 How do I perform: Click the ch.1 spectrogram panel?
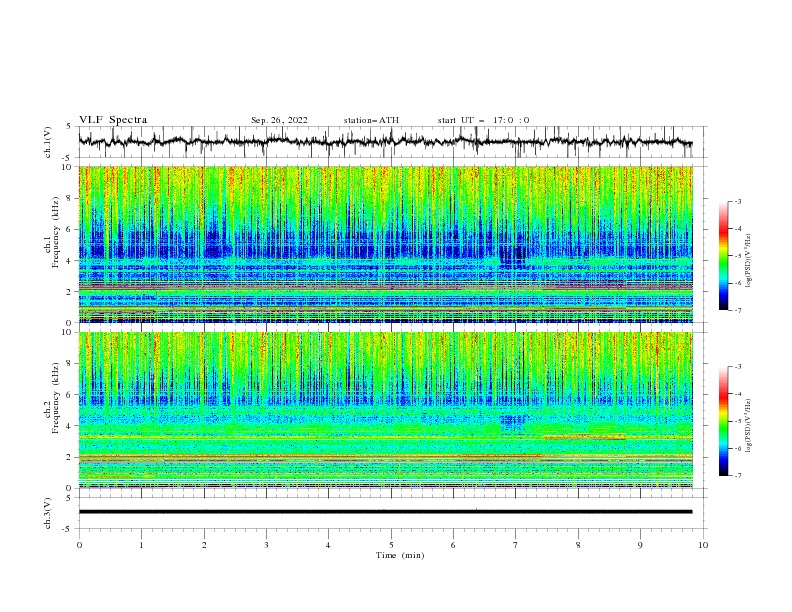[386, 244]
